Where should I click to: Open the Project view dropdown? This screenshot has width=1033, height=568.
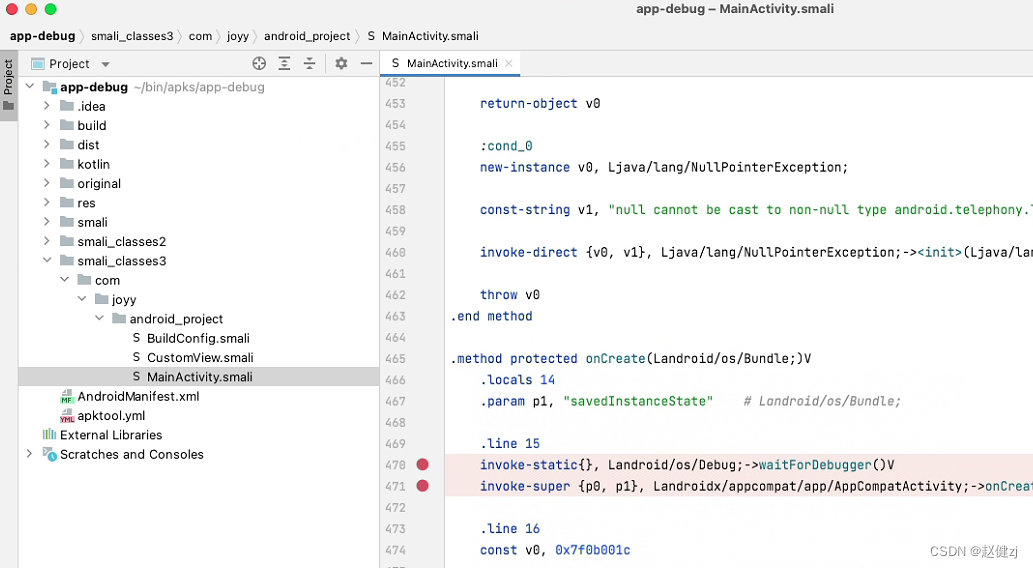105,64
